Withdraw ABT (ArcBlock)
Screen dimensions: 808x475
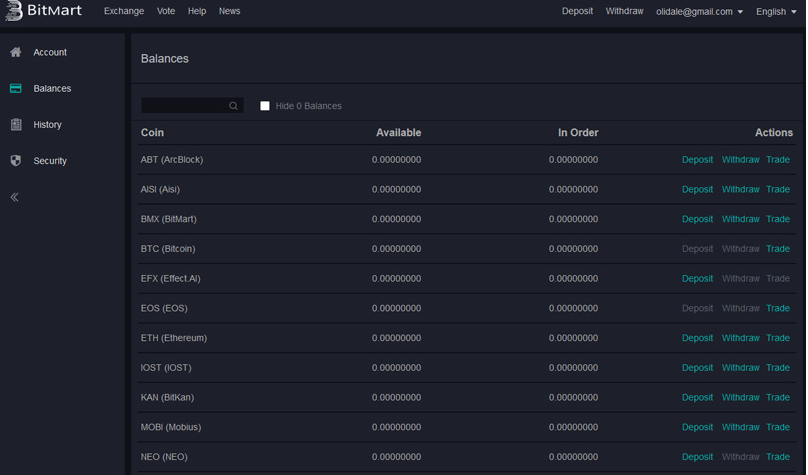point(740,160)
